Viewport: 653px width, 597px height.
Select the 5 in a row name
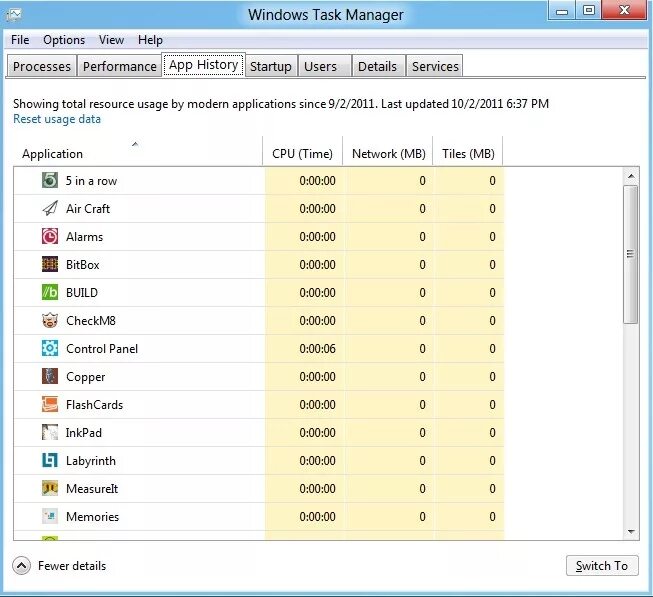[91, 181]
